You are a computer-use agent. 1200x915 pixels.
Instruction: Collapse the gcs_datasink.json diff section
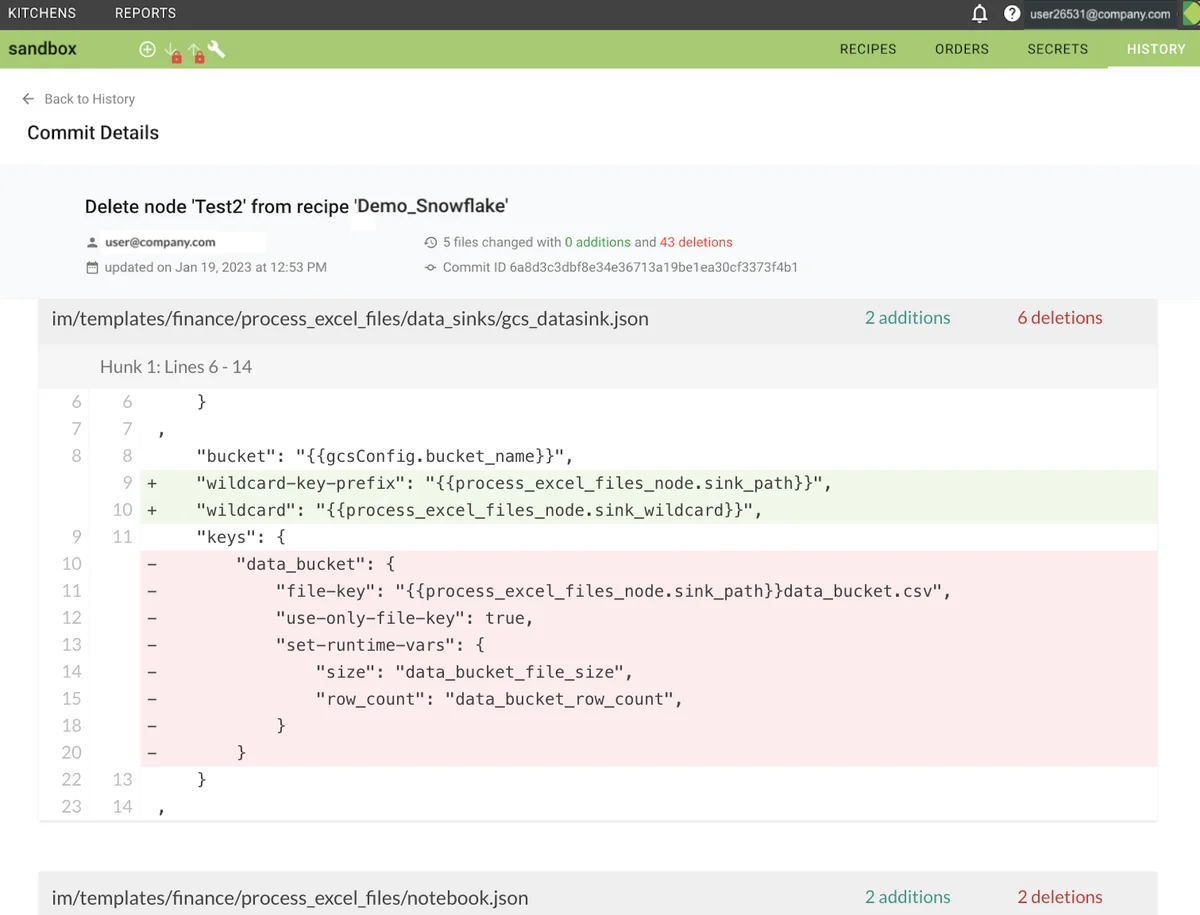350,318
